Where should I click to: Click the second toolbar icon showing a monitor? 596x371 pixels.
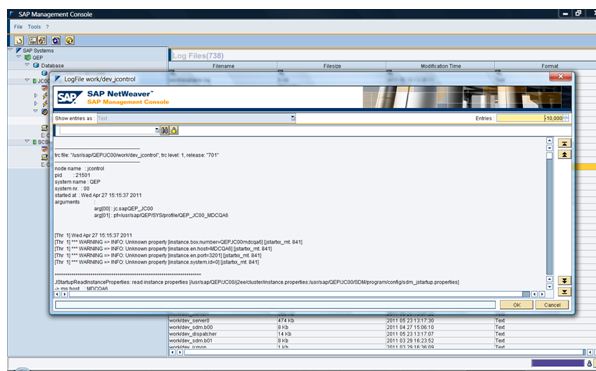(x=33, y=40)
